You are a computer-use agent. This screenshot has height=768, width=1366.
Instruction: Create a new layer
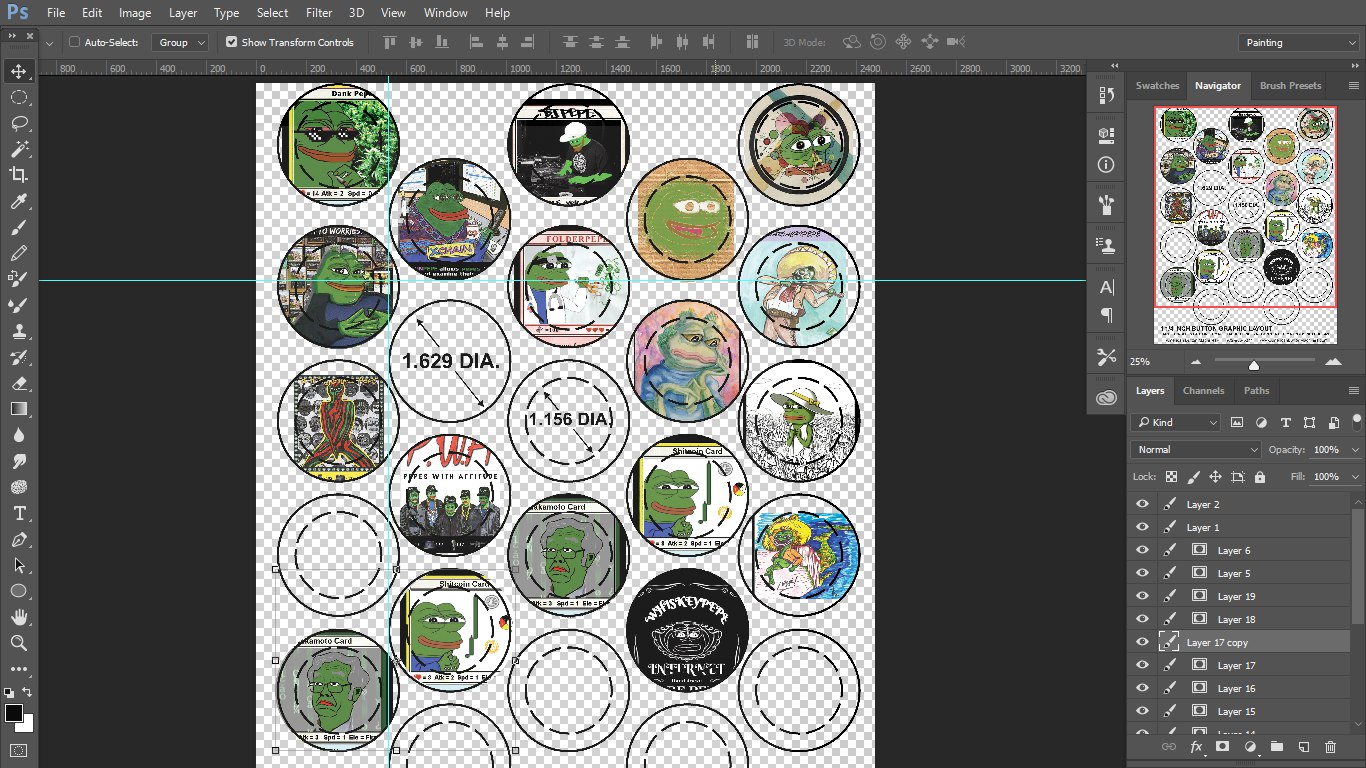[x=1303, y=747]
